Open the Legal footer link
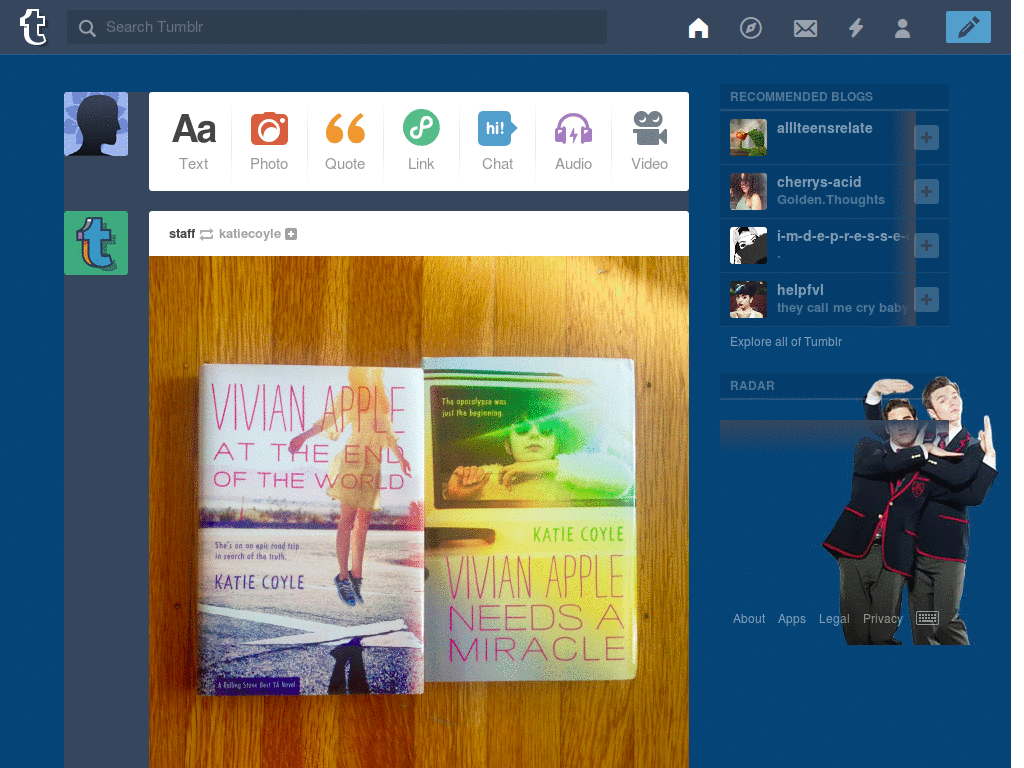The image size is (1024, 768). [x=834, y=618]
